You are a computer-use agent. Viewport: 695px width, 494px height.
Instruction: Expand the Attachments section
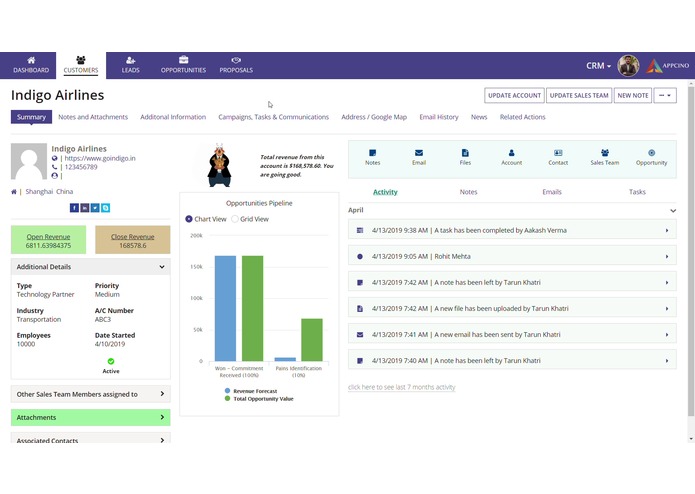[90, 417]
